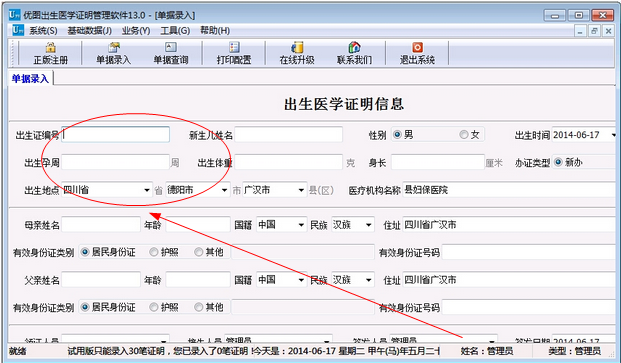This screenshot has width=621, height=363.
Task: Expand the 出生时间 date picker
Action: [x=613, y=135]
